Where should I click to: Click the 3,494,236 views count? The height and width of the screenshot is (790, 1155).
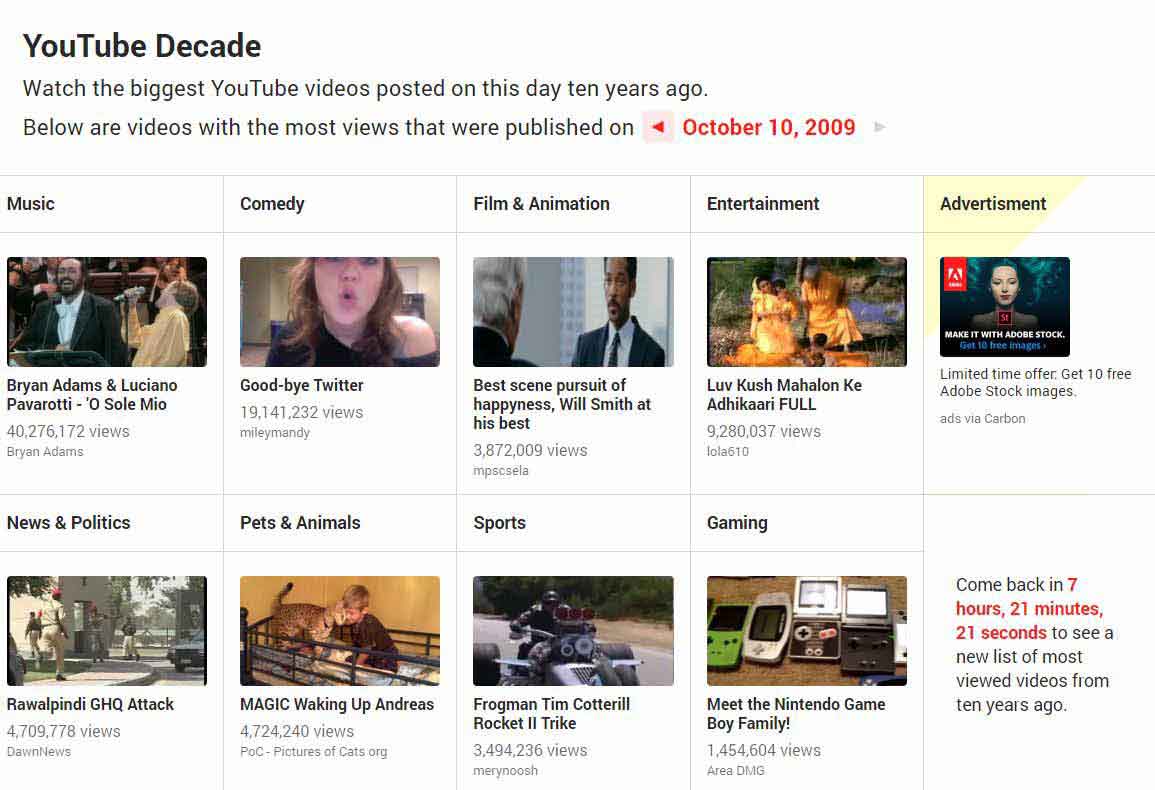530,750
